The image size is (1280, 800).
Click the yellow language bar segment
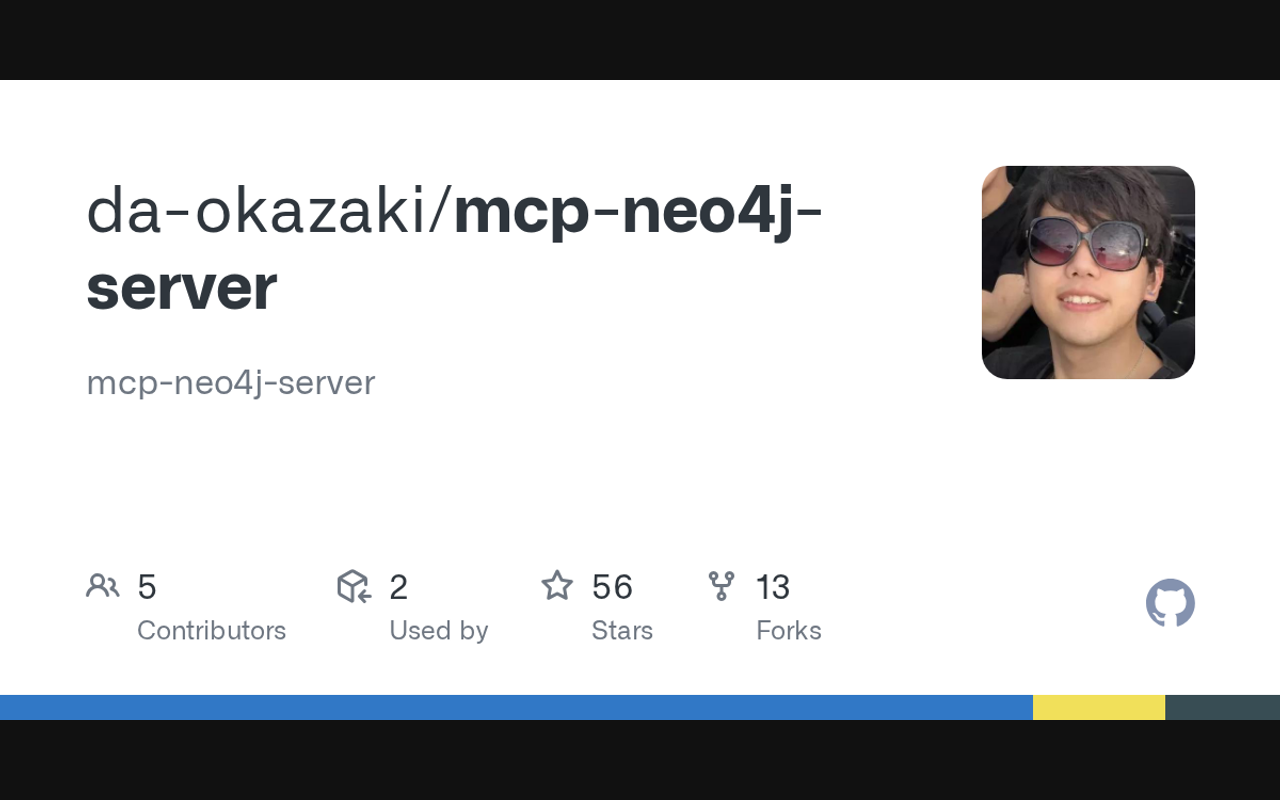tap(1099, 707)
